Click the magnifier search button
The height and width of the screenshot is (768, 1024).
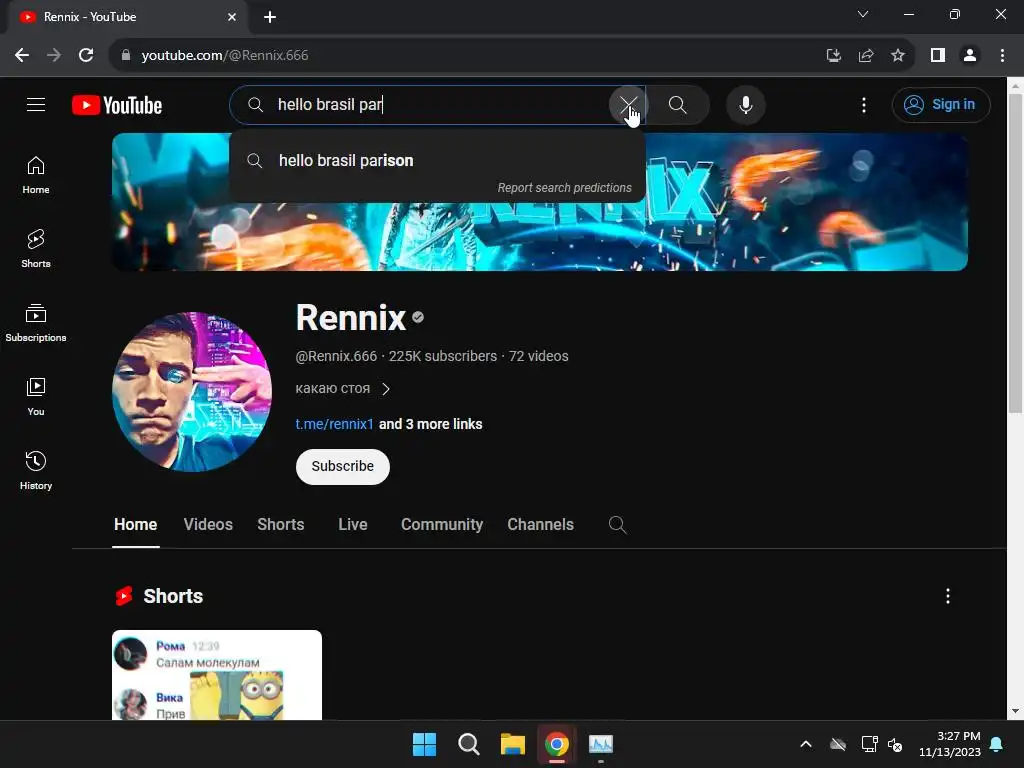point(677,104)
